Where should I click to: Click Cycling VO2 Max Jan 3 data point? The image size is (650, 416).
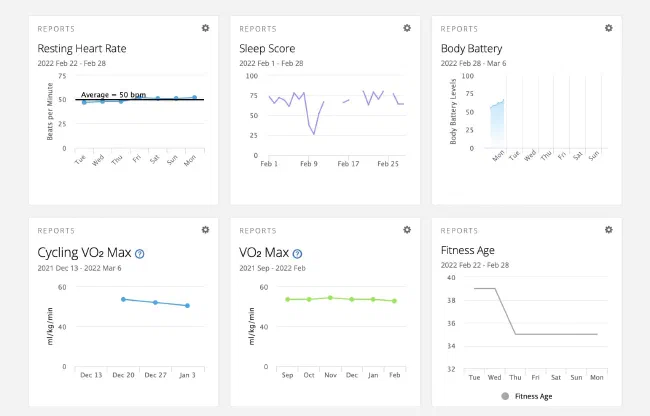click(x=187, y=305)
